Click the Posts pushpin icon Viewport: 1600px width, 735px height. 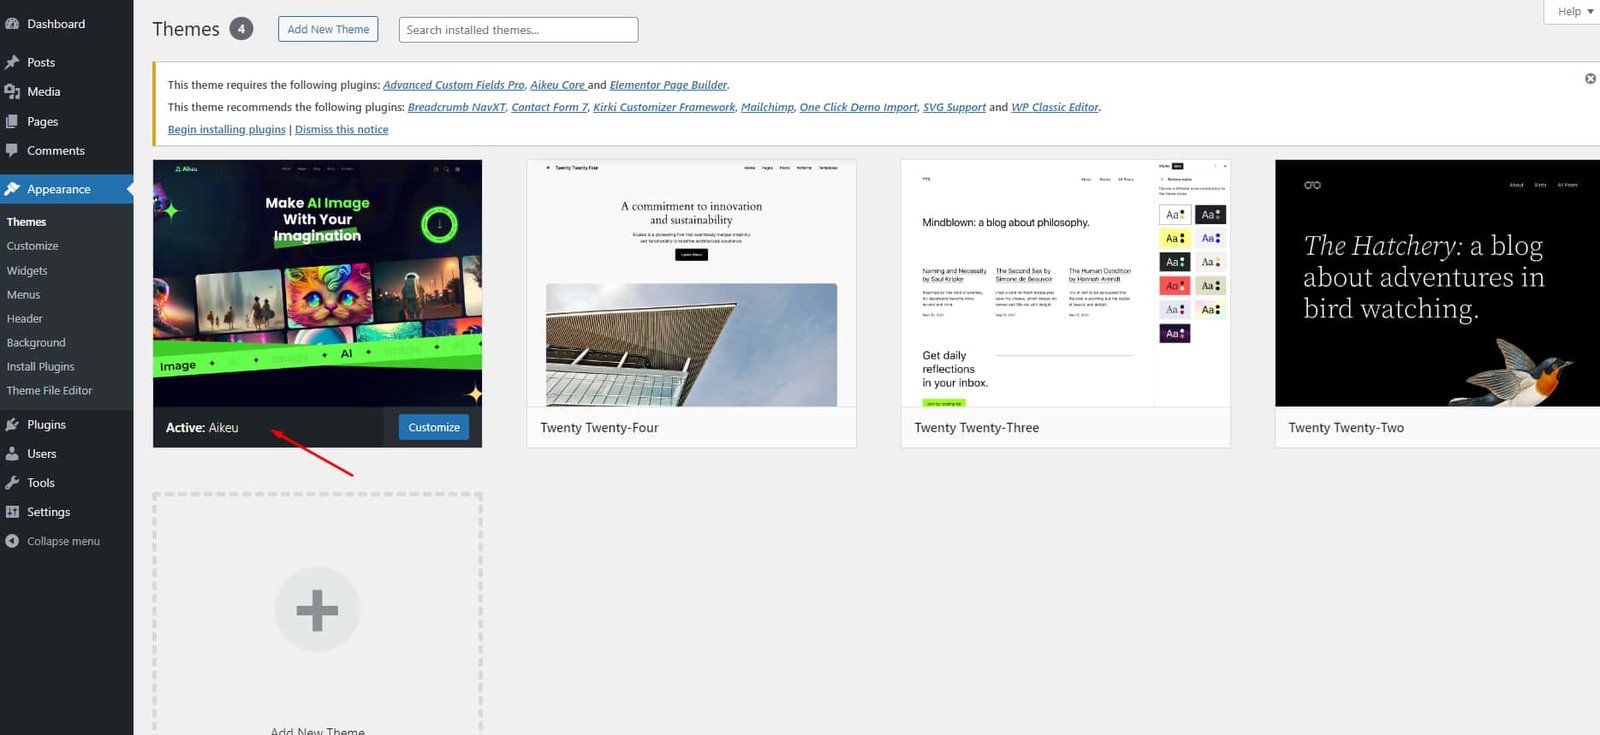click(12, 62)
